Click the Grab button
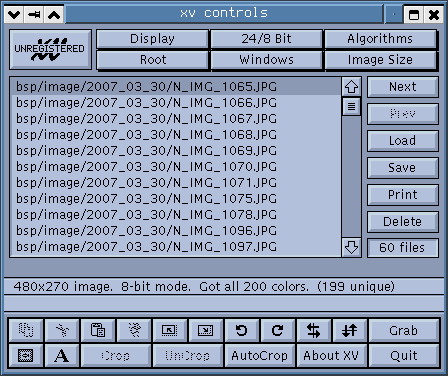 (404, 330)
